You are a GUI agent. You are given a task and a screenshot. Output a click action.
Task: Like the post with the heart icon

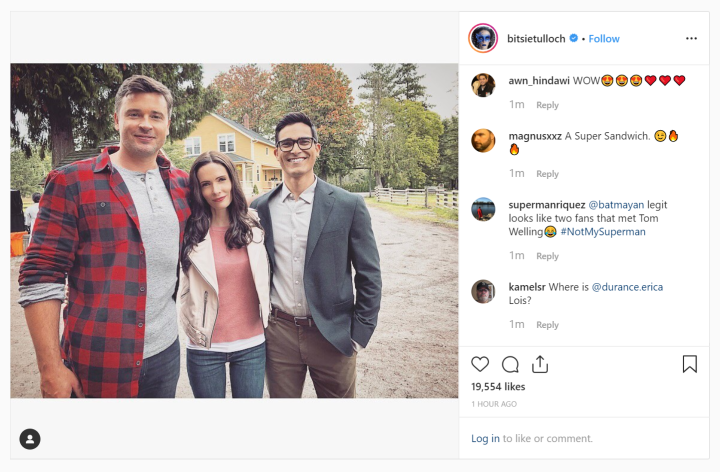[x=480, y=364]
